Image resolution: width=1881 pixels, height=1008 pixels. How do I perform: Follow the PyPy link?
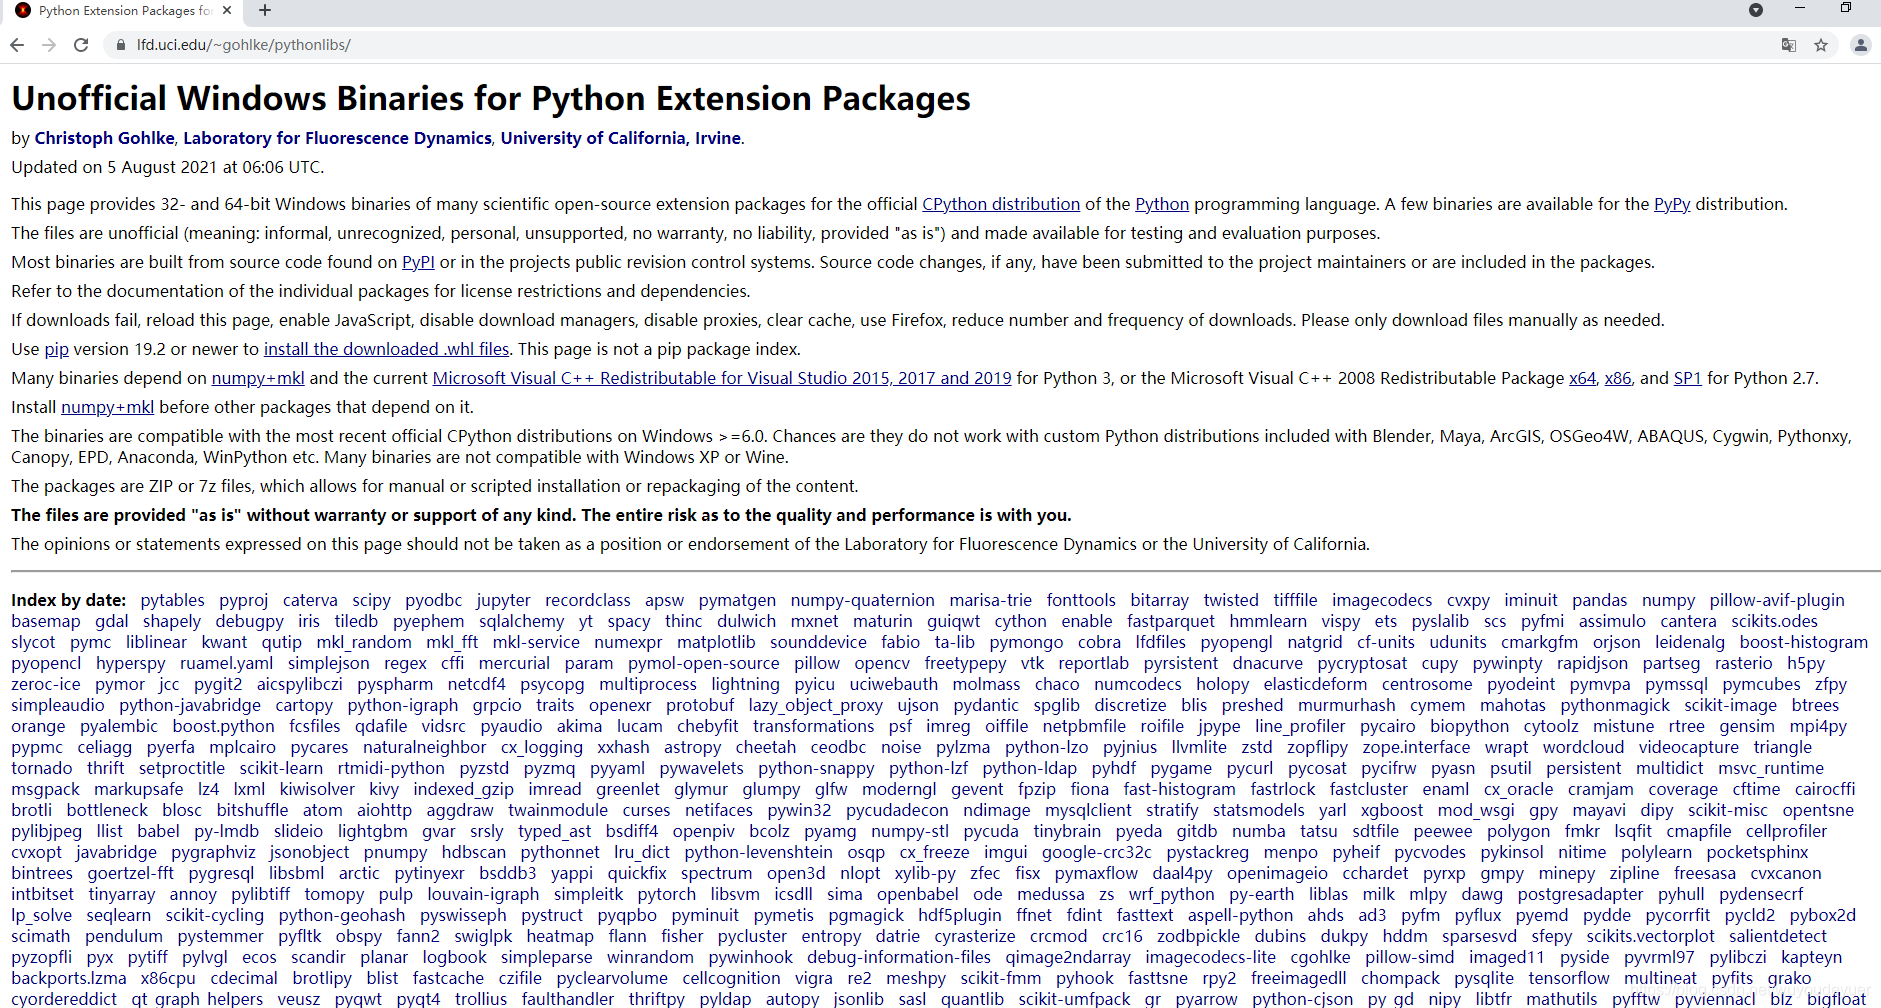[1671, 204]
